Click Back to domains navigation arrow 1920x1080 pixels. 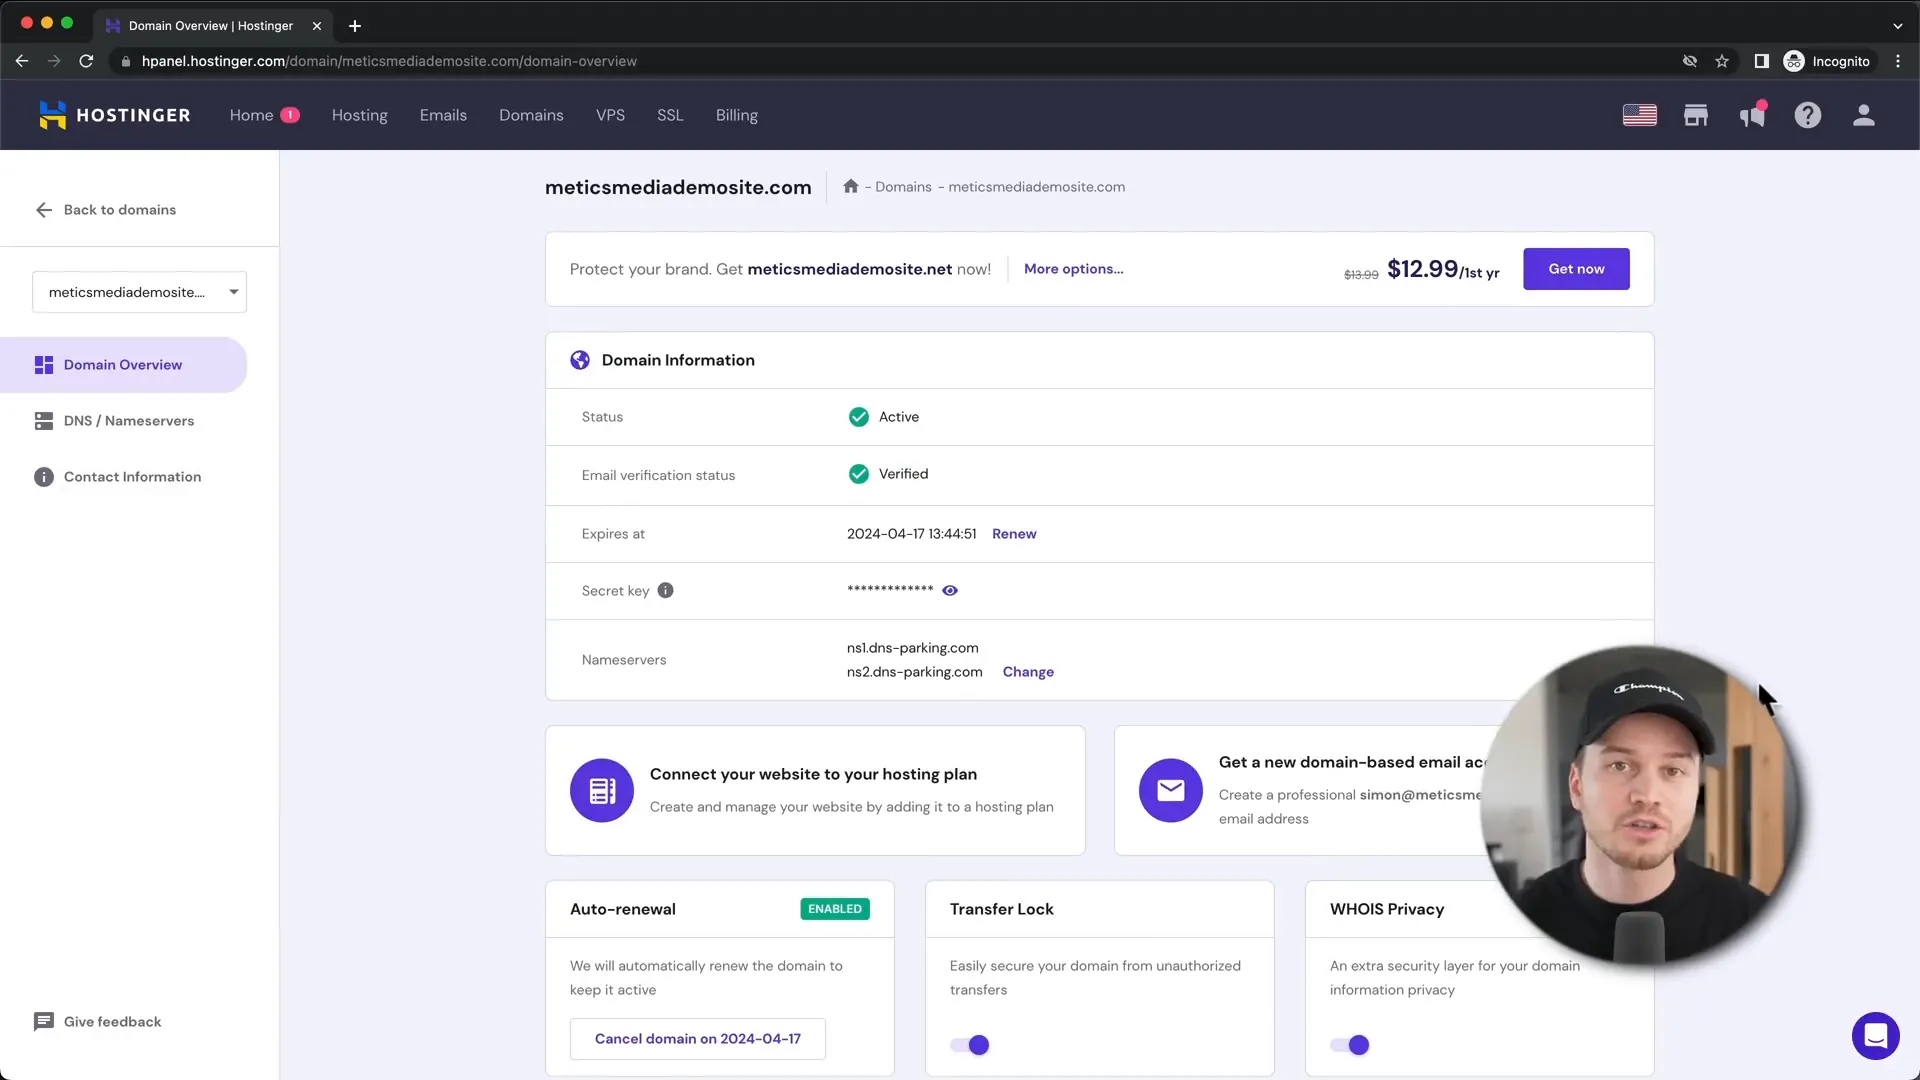point(44,210)
